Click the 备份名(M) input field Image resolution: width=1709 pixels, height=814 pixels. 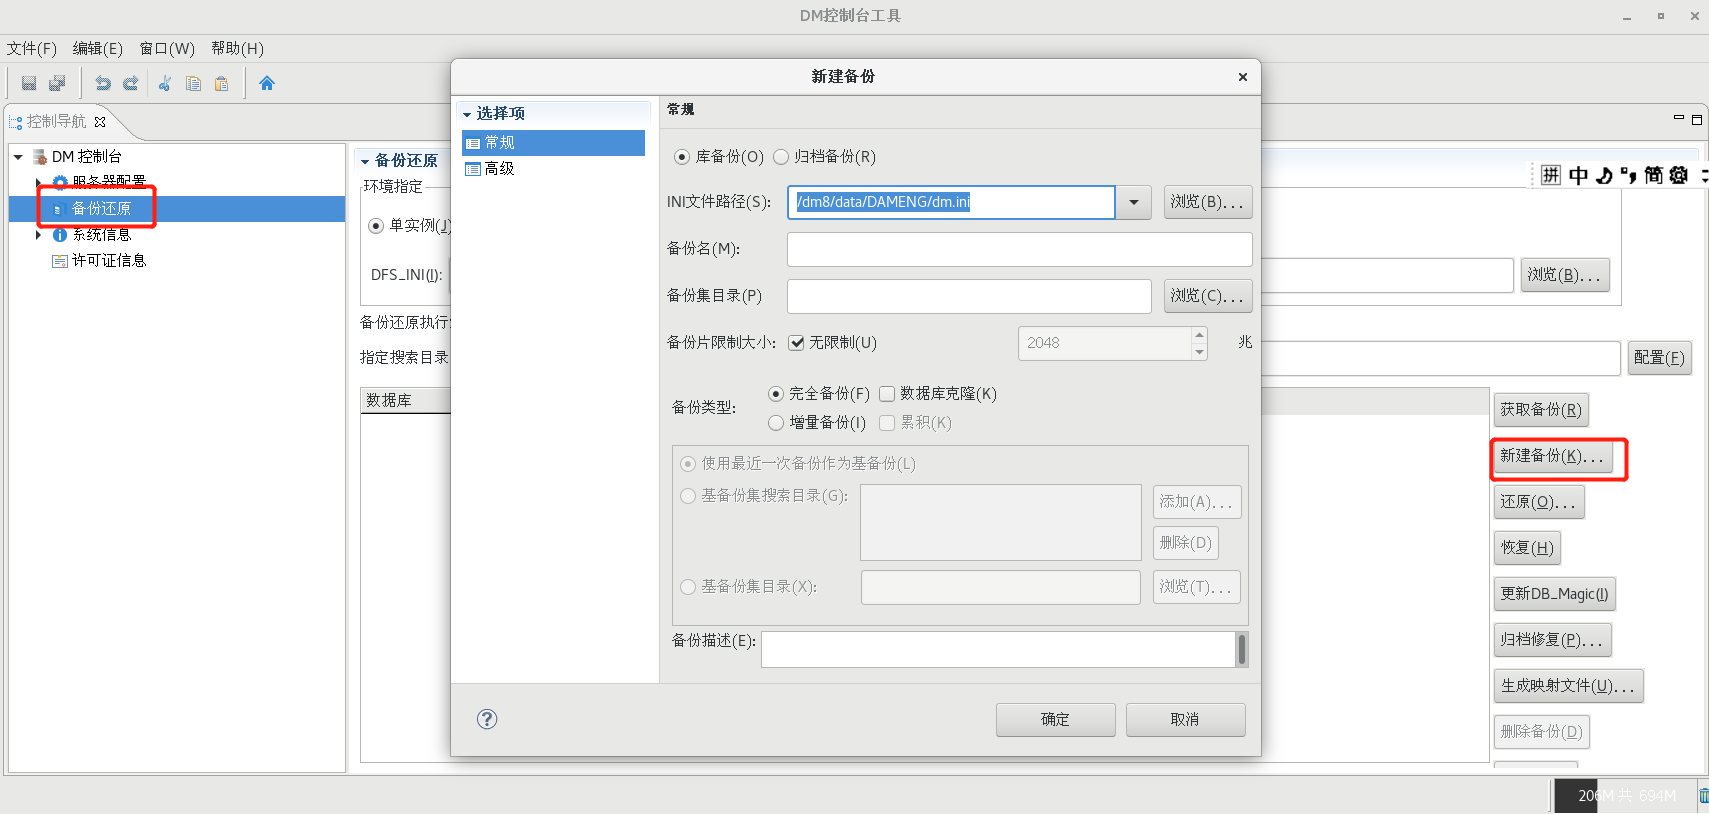click(x=1020, y=249)
